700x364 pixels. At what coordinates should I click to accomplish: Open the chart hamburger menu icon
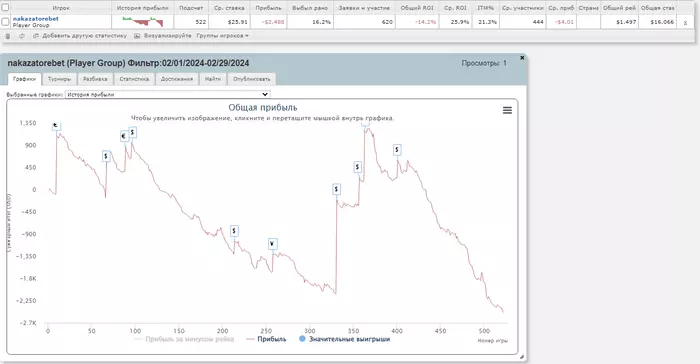(x=507, y=110)
